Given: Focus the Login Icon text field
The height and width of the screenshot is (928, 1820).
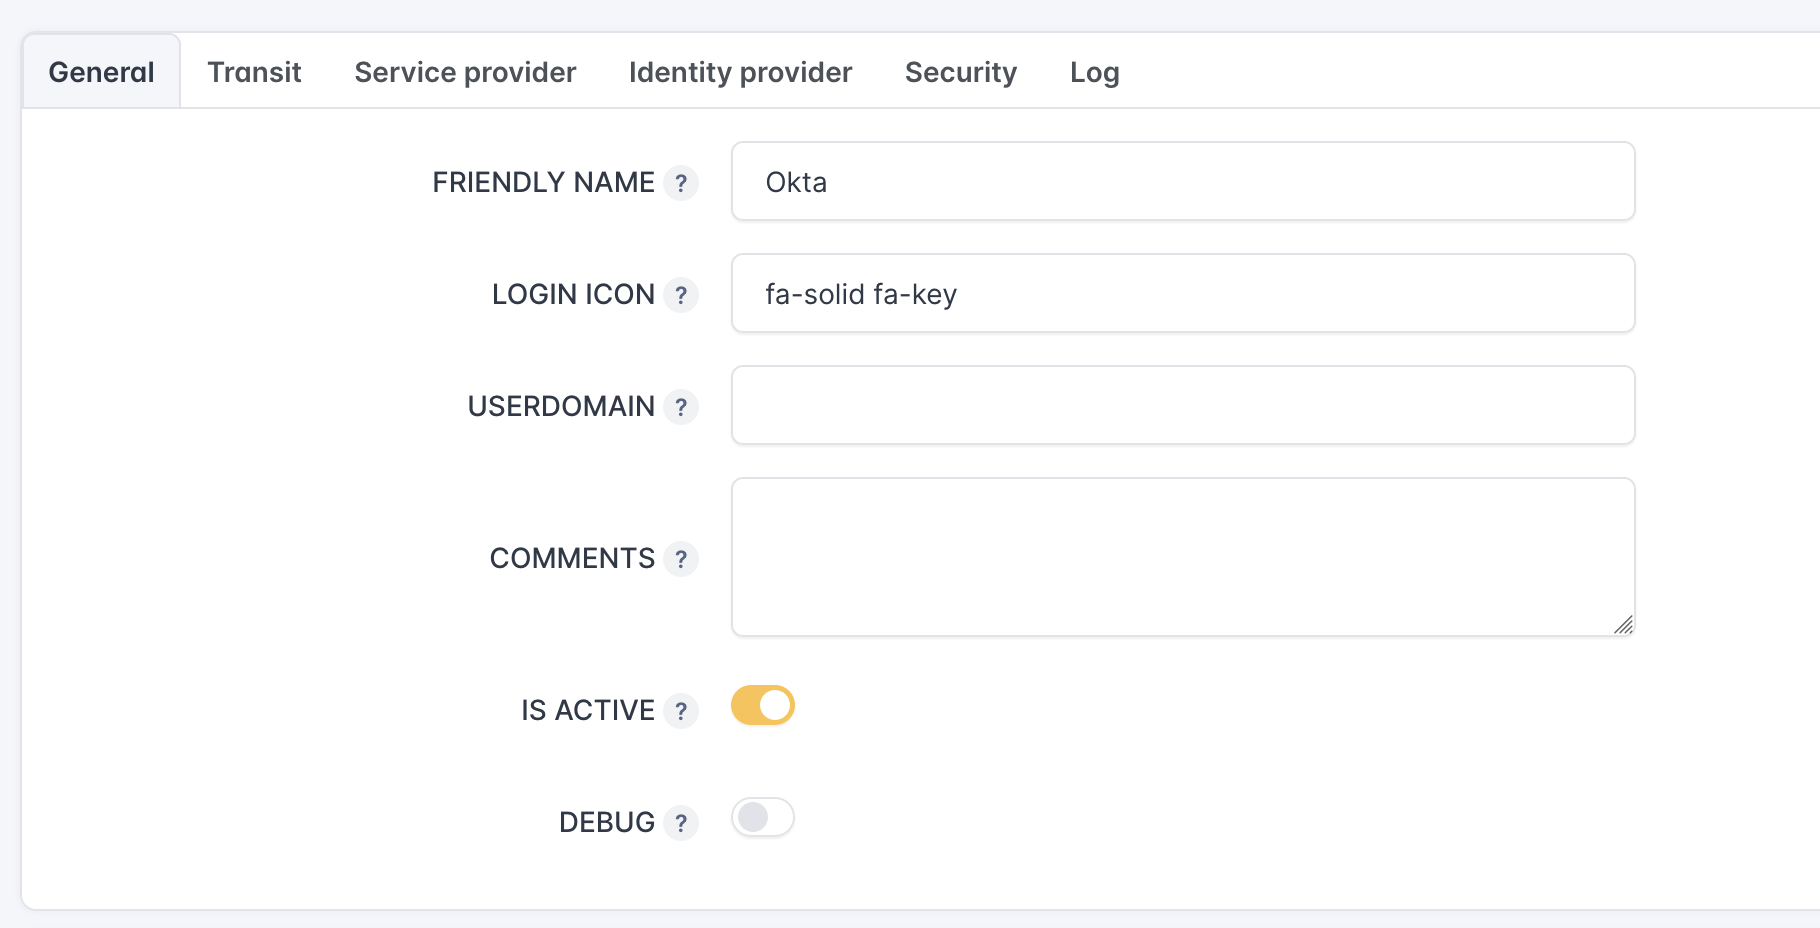Looking at the screenshot, I should click(x=1182, y=294).
